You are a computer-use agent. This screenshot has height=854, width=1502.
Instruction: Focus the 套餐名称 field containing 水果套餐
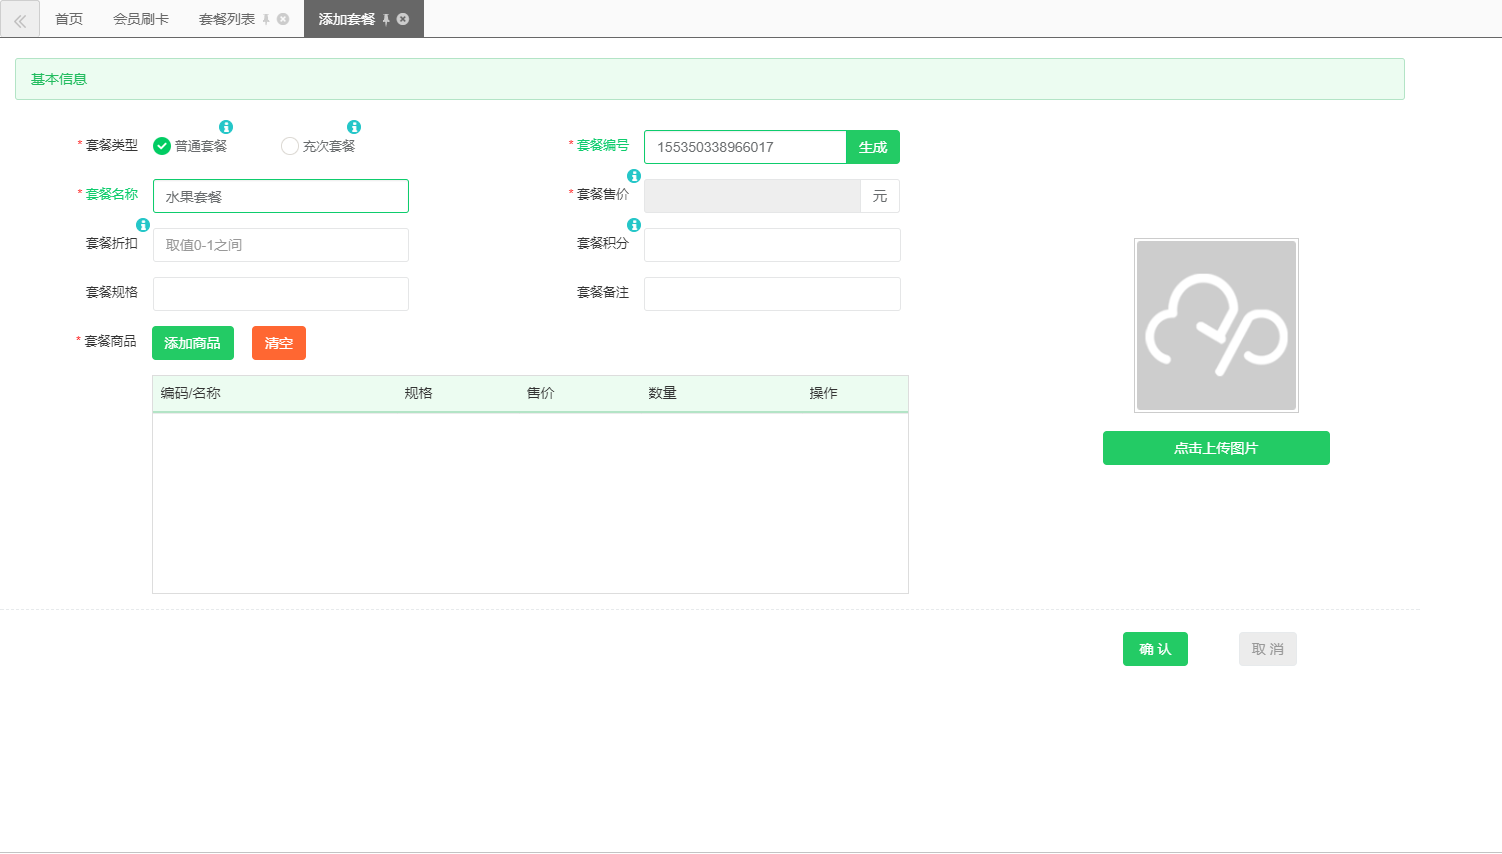281,196
